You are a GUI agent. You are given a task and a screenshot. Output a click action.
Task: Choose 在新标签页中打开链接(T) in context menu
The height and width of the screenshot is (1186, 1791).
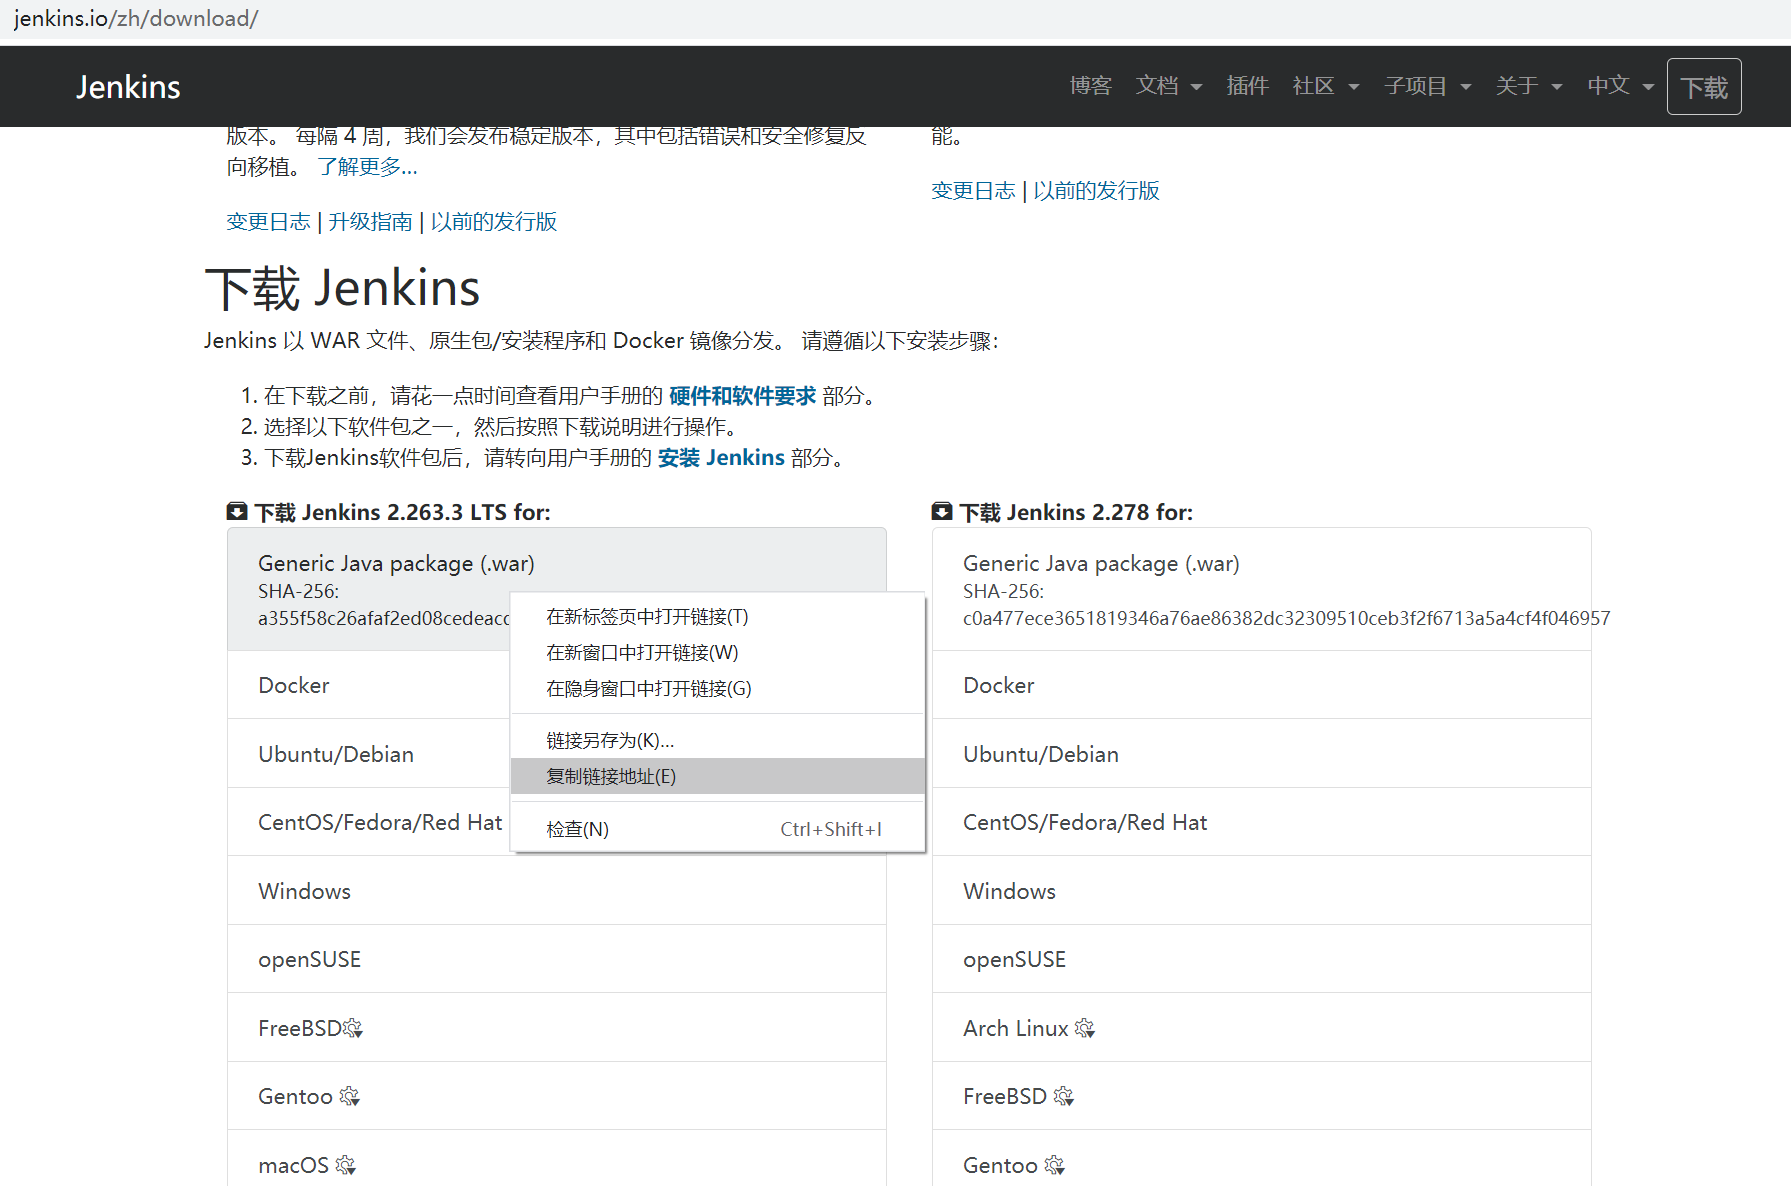[x=717, y=617]
